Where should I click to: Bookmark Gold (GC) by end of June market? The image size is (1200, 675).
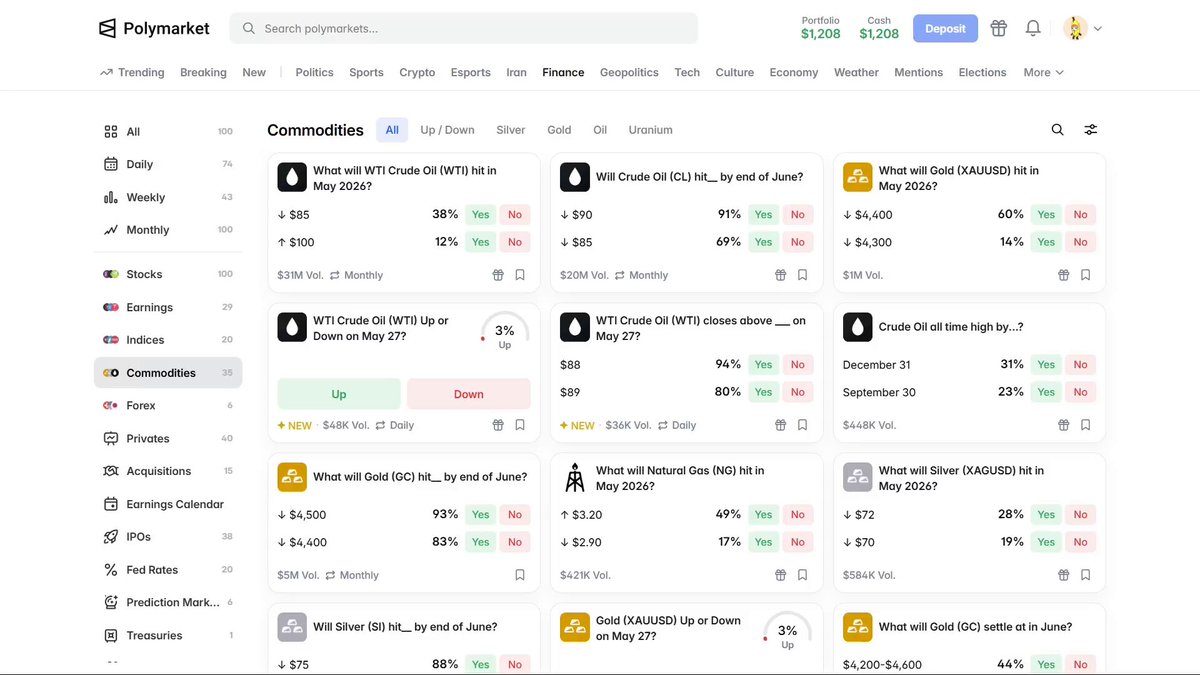click(x=520, y=575)
